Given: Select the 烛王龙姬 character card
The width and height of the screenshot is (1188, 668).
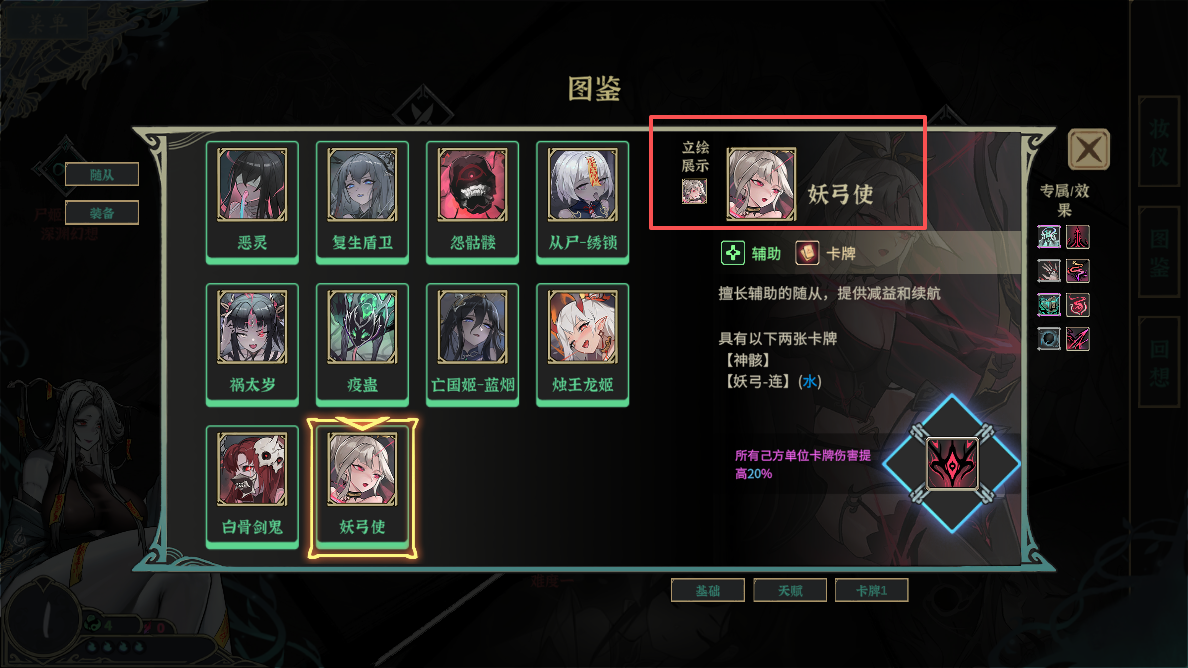Looking at the screenshot, I should coord(583,345).
